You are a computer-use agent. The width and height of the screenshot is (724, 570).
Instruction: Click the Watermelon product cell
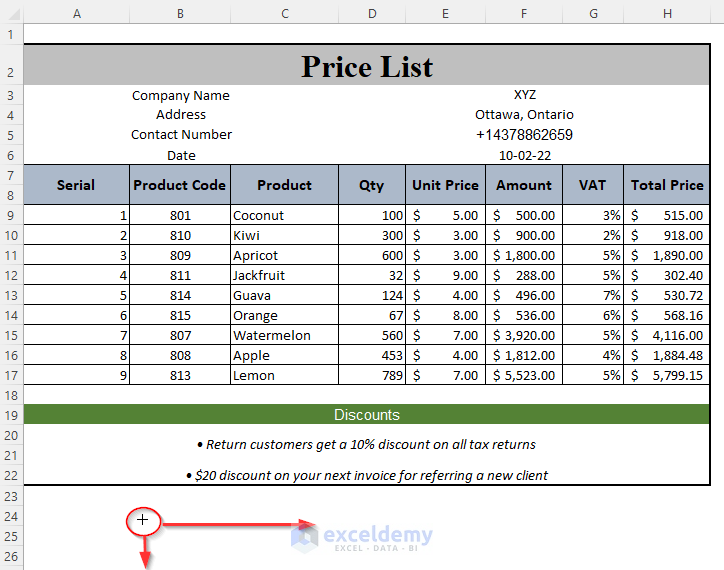pyautogui.click(x=284, y=335)
